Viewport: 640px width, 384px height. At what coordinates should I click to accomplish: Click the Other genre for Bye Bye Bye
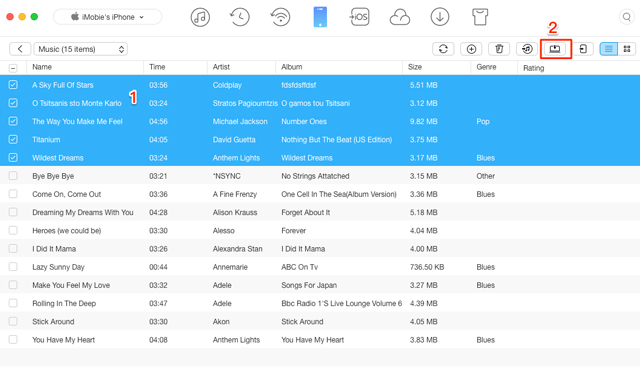coord(485,176)
